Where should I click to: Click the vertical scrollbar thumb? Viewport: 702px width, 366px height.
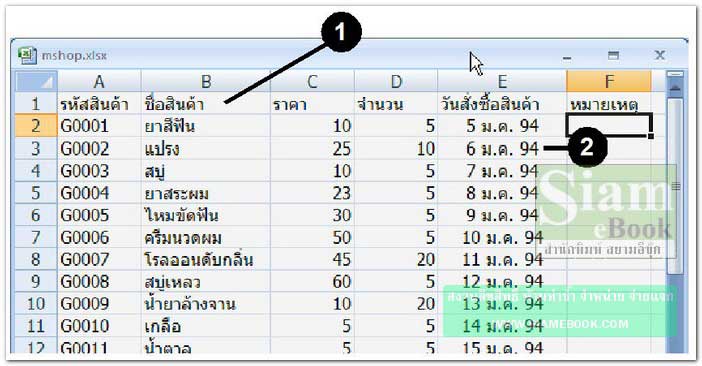(675, 186)
